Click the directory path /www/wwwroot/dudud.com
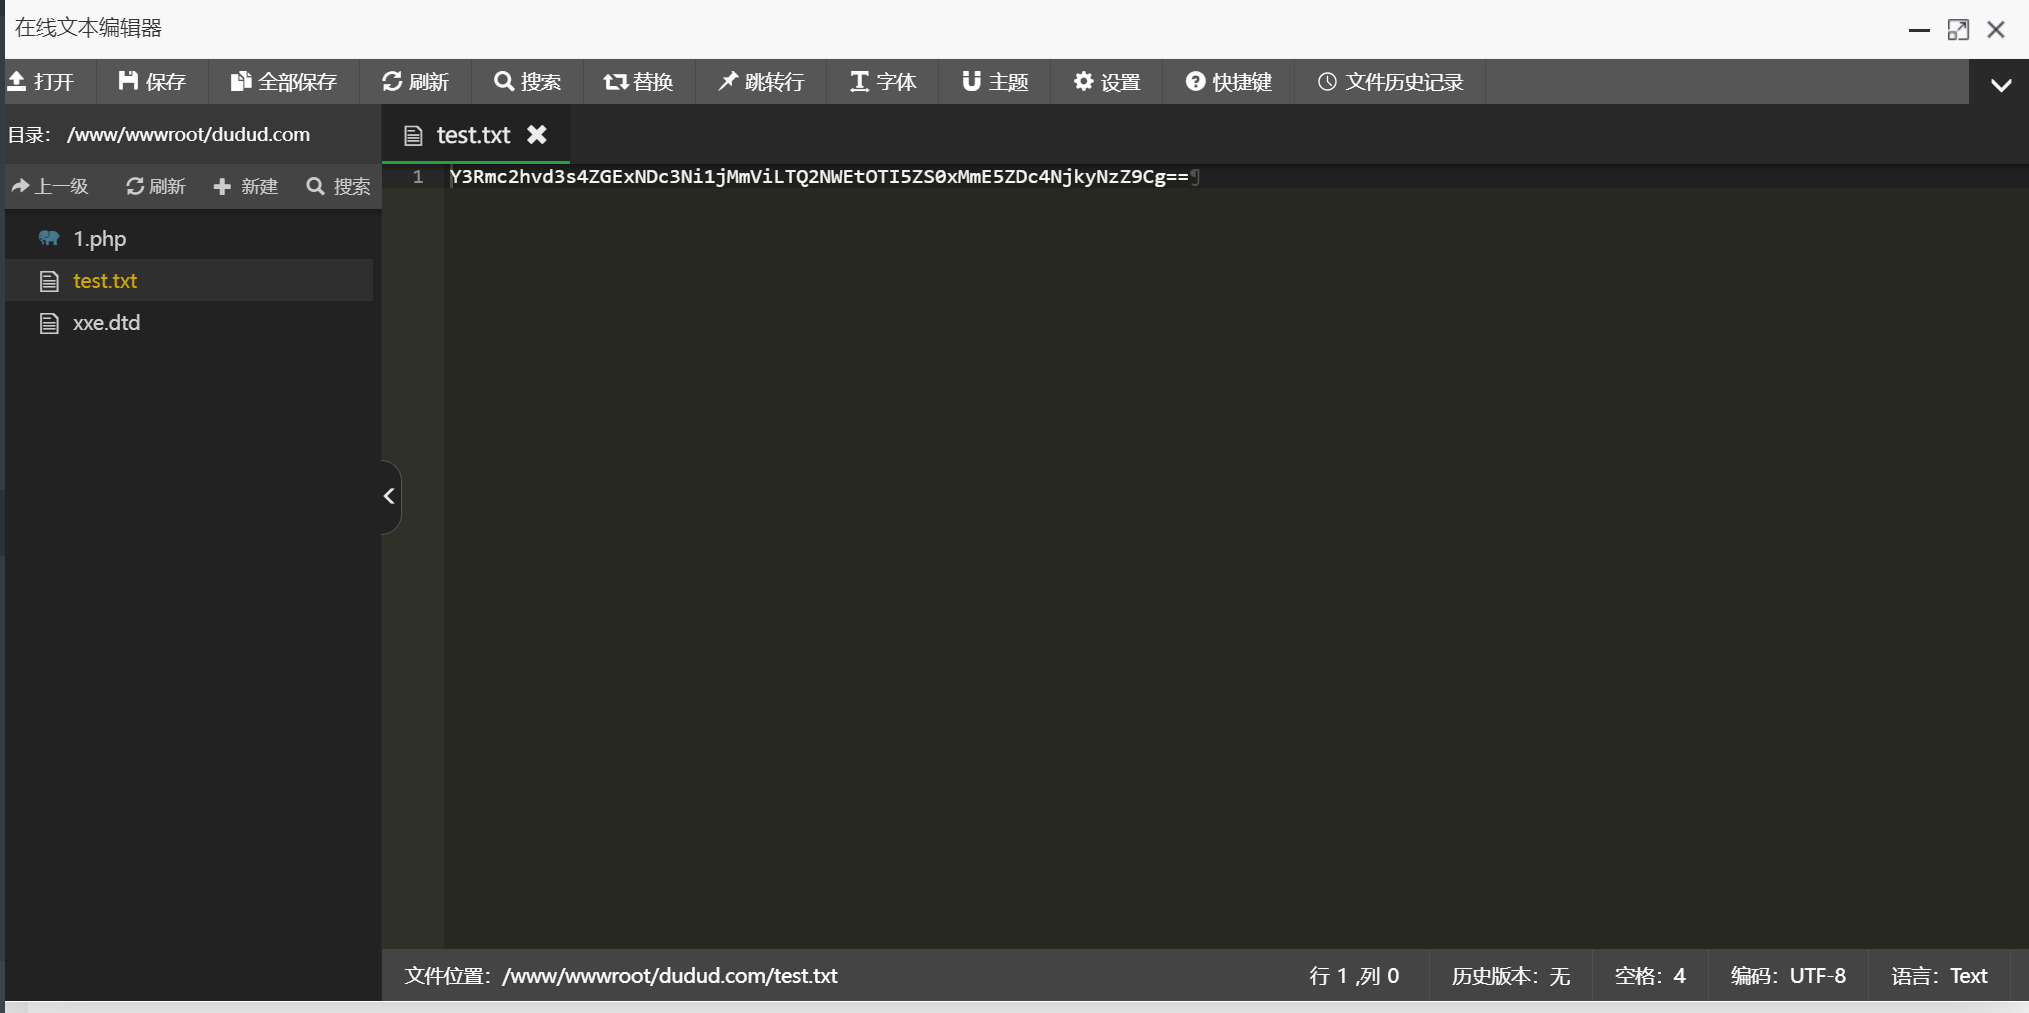Viewport: 2029px width, 1013px height. tap(188, 134)
